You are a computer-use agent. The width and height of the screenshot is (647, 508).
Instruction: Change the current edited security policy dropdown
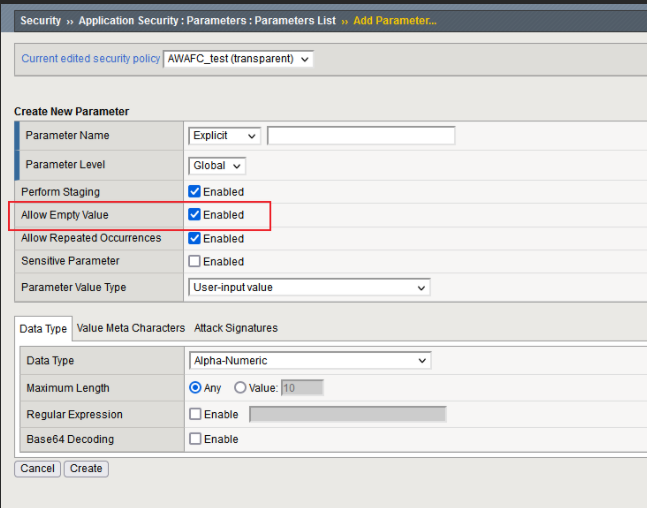pyautogui.click(x=238, y=59)
